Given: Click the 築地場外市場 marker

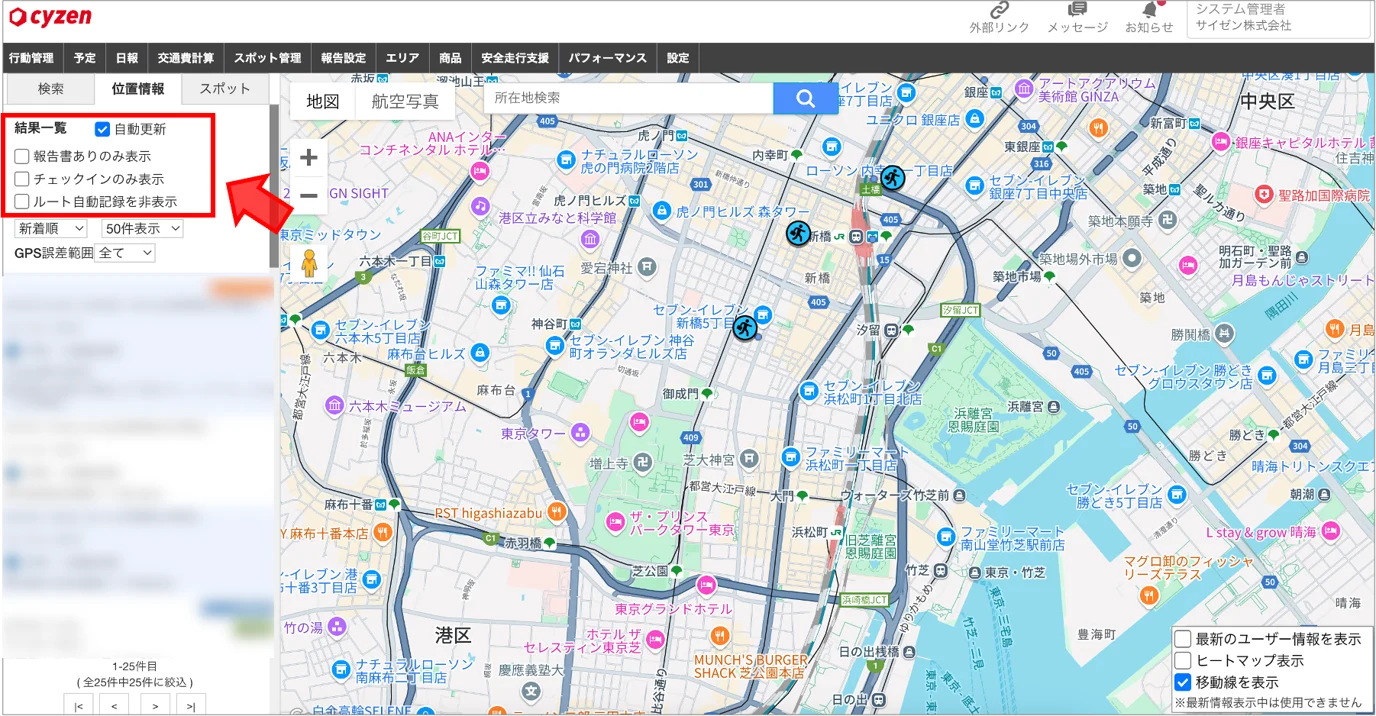Looking at the screenshot, I should pos(1132,258).
